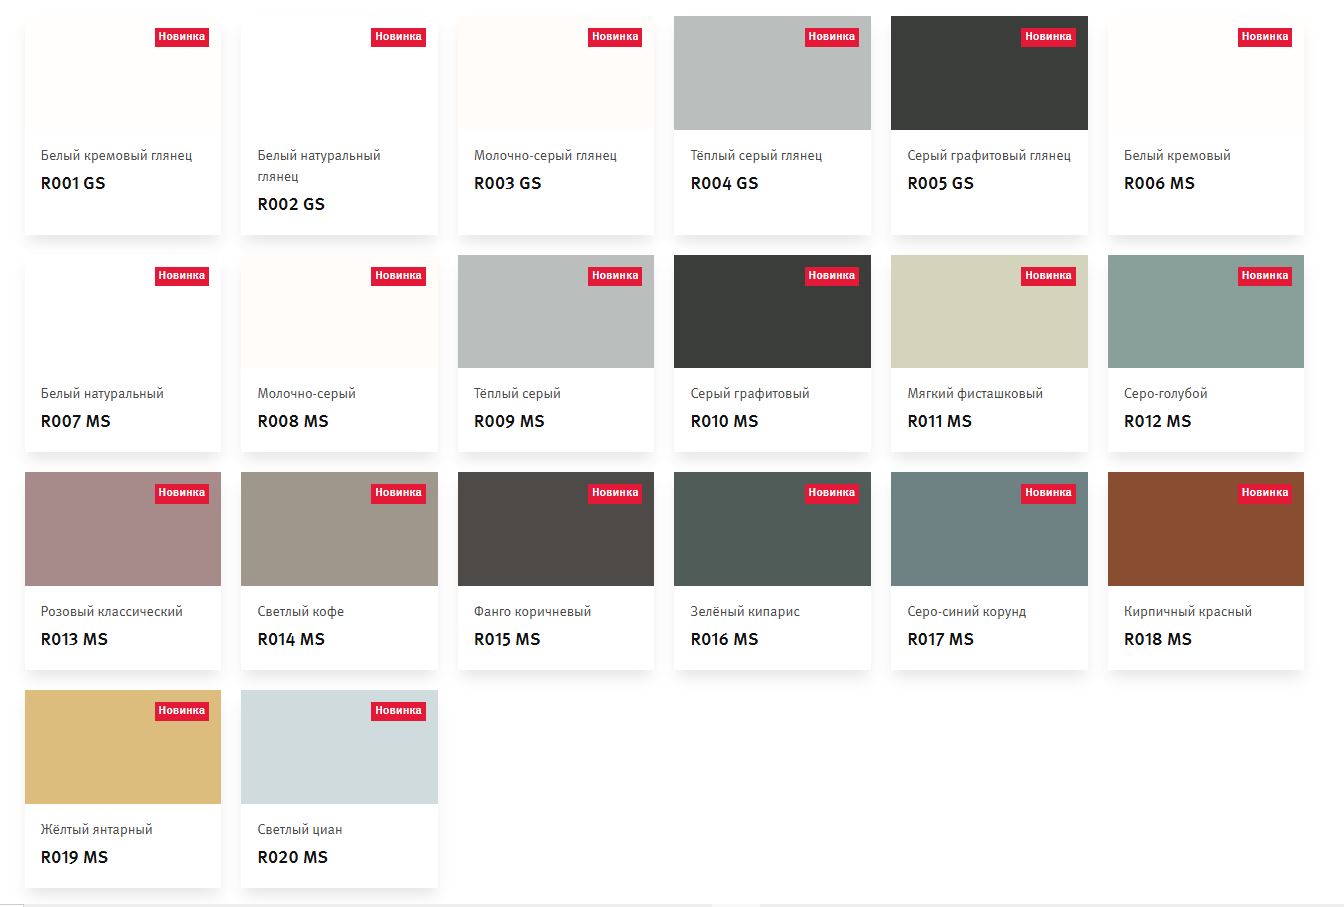Click Новинка badge on R001 GS card
The height and width of the screenshot is (907, 1344).
pos(181,37)
